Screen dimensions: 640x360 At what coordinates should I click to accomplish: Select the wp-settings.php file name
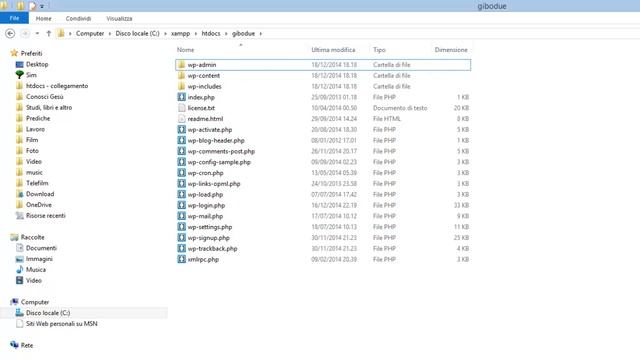point(210,227)
